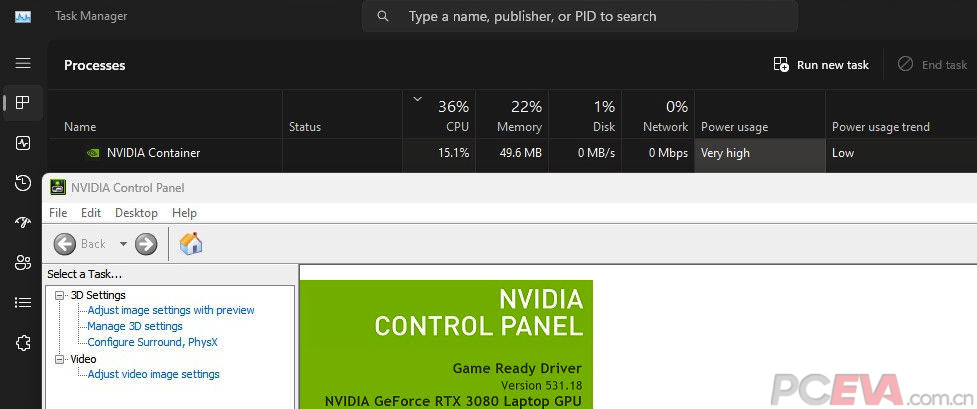Collapse 3D Settings tree node
The height and width of the screenshot is (409, 977).
click(x=60, y=295)
